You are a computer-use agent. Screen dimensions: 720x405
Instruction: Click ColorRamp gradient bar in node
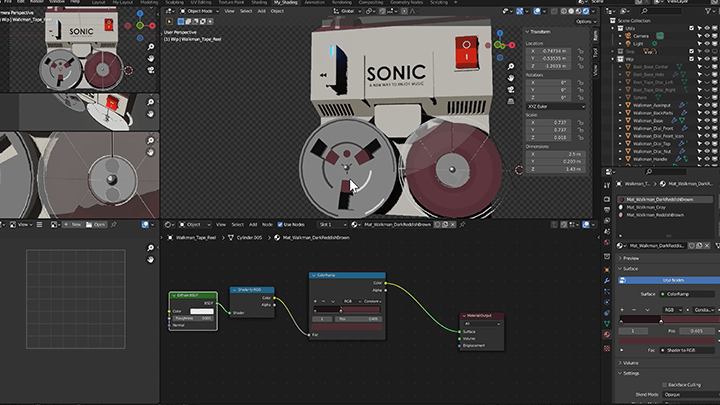pos(347,310)
